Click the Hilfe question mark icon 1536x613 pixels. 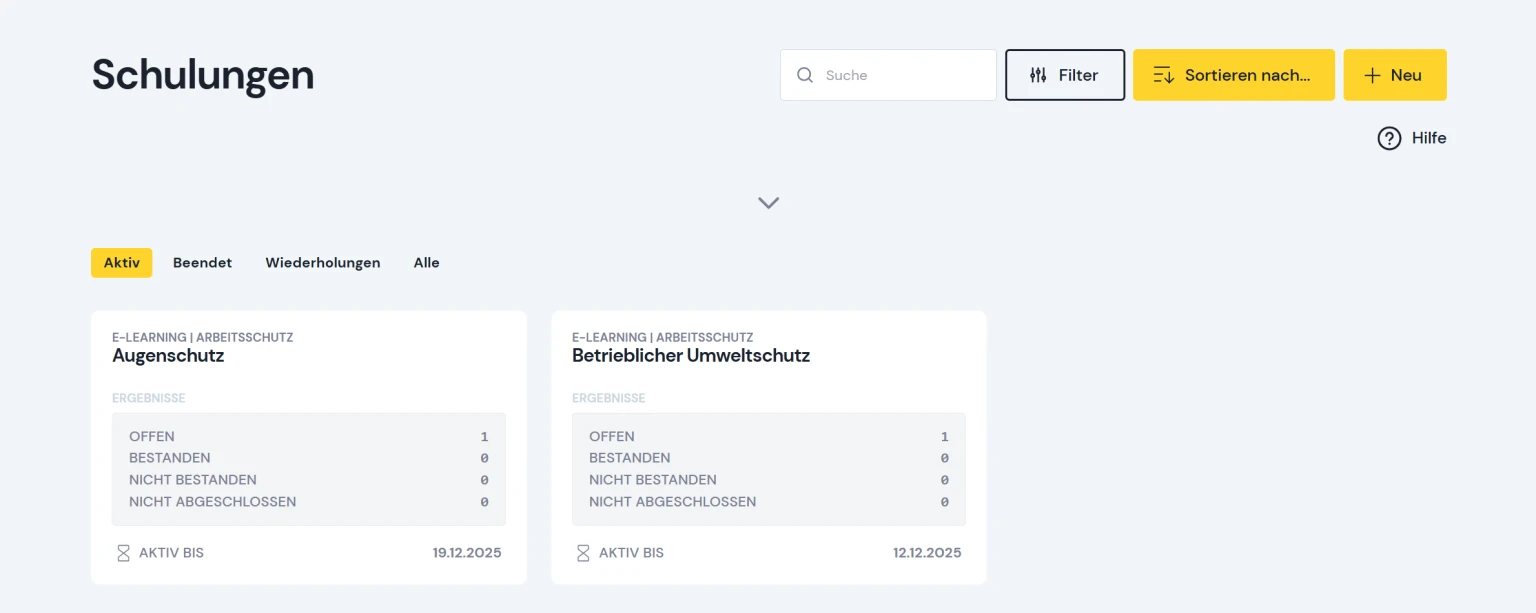[1389, 138]
